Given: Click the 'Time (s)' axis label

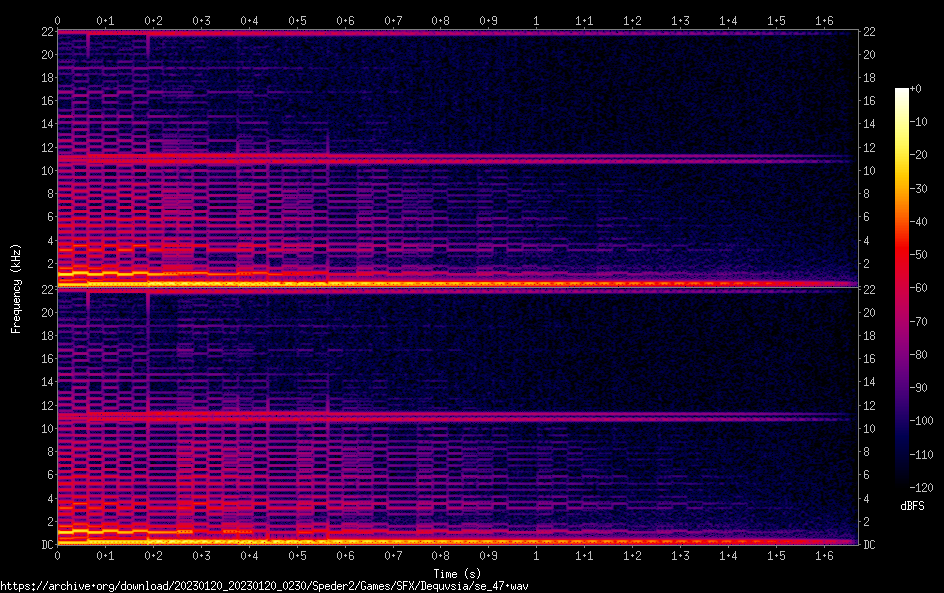Looking at the screenshot, I should click(457, 573).
